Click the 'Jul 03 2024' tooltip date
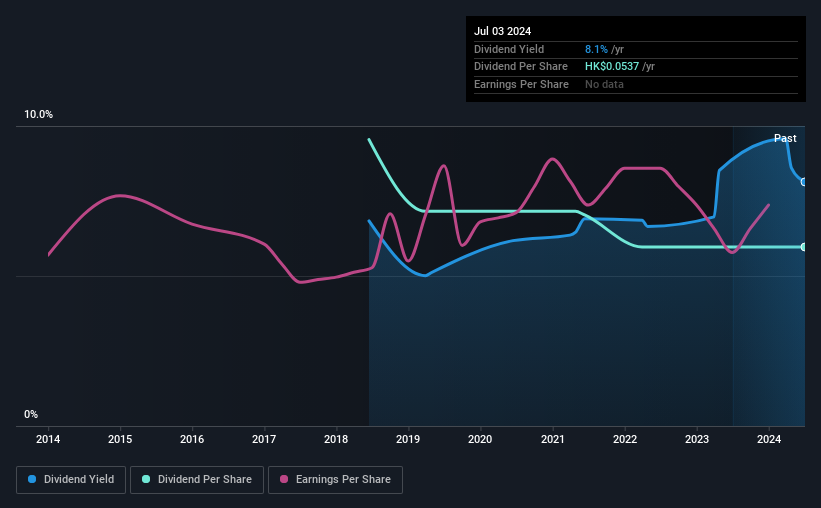Image resolution: width=821 pixels, height=508 pixels. point(502,31)
